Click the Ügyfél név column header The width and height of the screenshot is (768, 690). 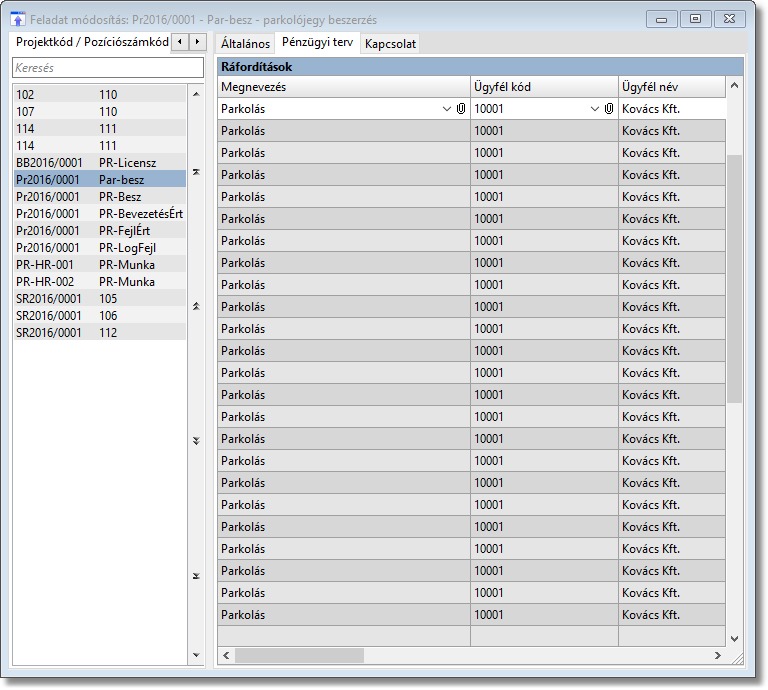650,87
